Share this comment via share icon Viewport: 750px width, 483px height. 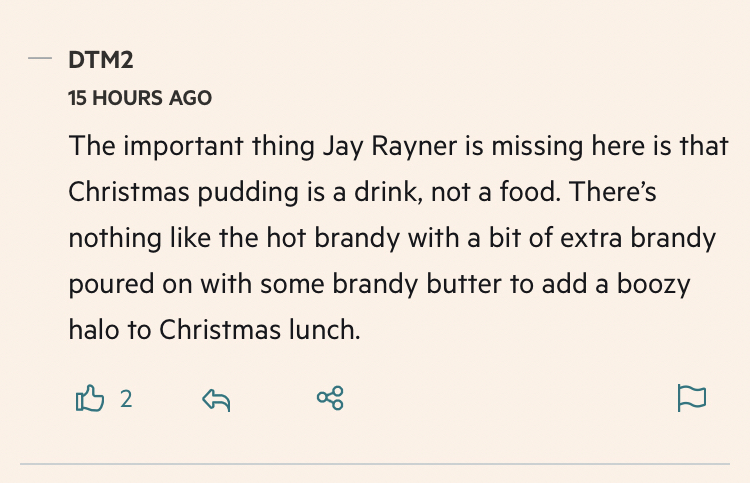(x=330, y=399)
